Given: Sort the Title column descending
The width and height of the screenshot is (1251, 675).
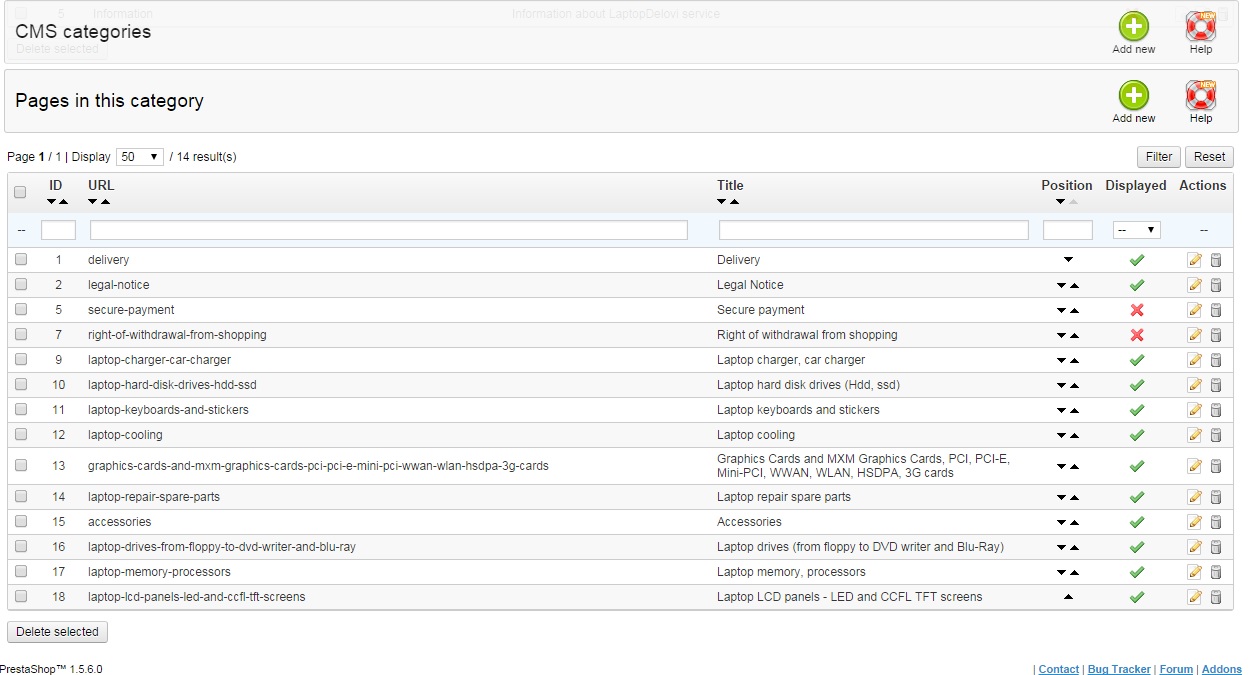Looking at the screenshot, I should [723, 202].
